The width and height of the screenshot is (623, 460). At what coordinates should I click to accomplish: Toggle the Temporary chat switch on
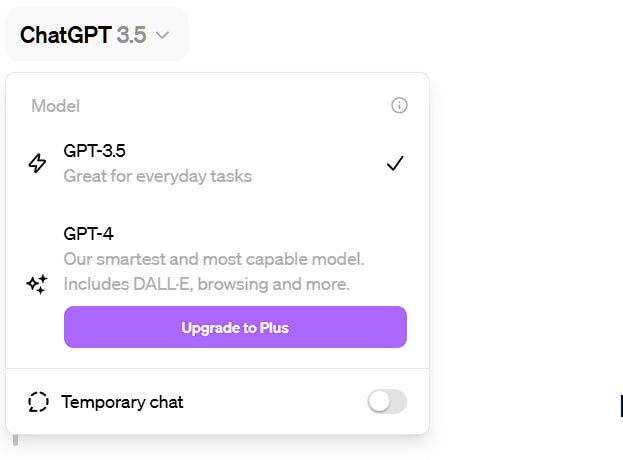coord(387,402)
